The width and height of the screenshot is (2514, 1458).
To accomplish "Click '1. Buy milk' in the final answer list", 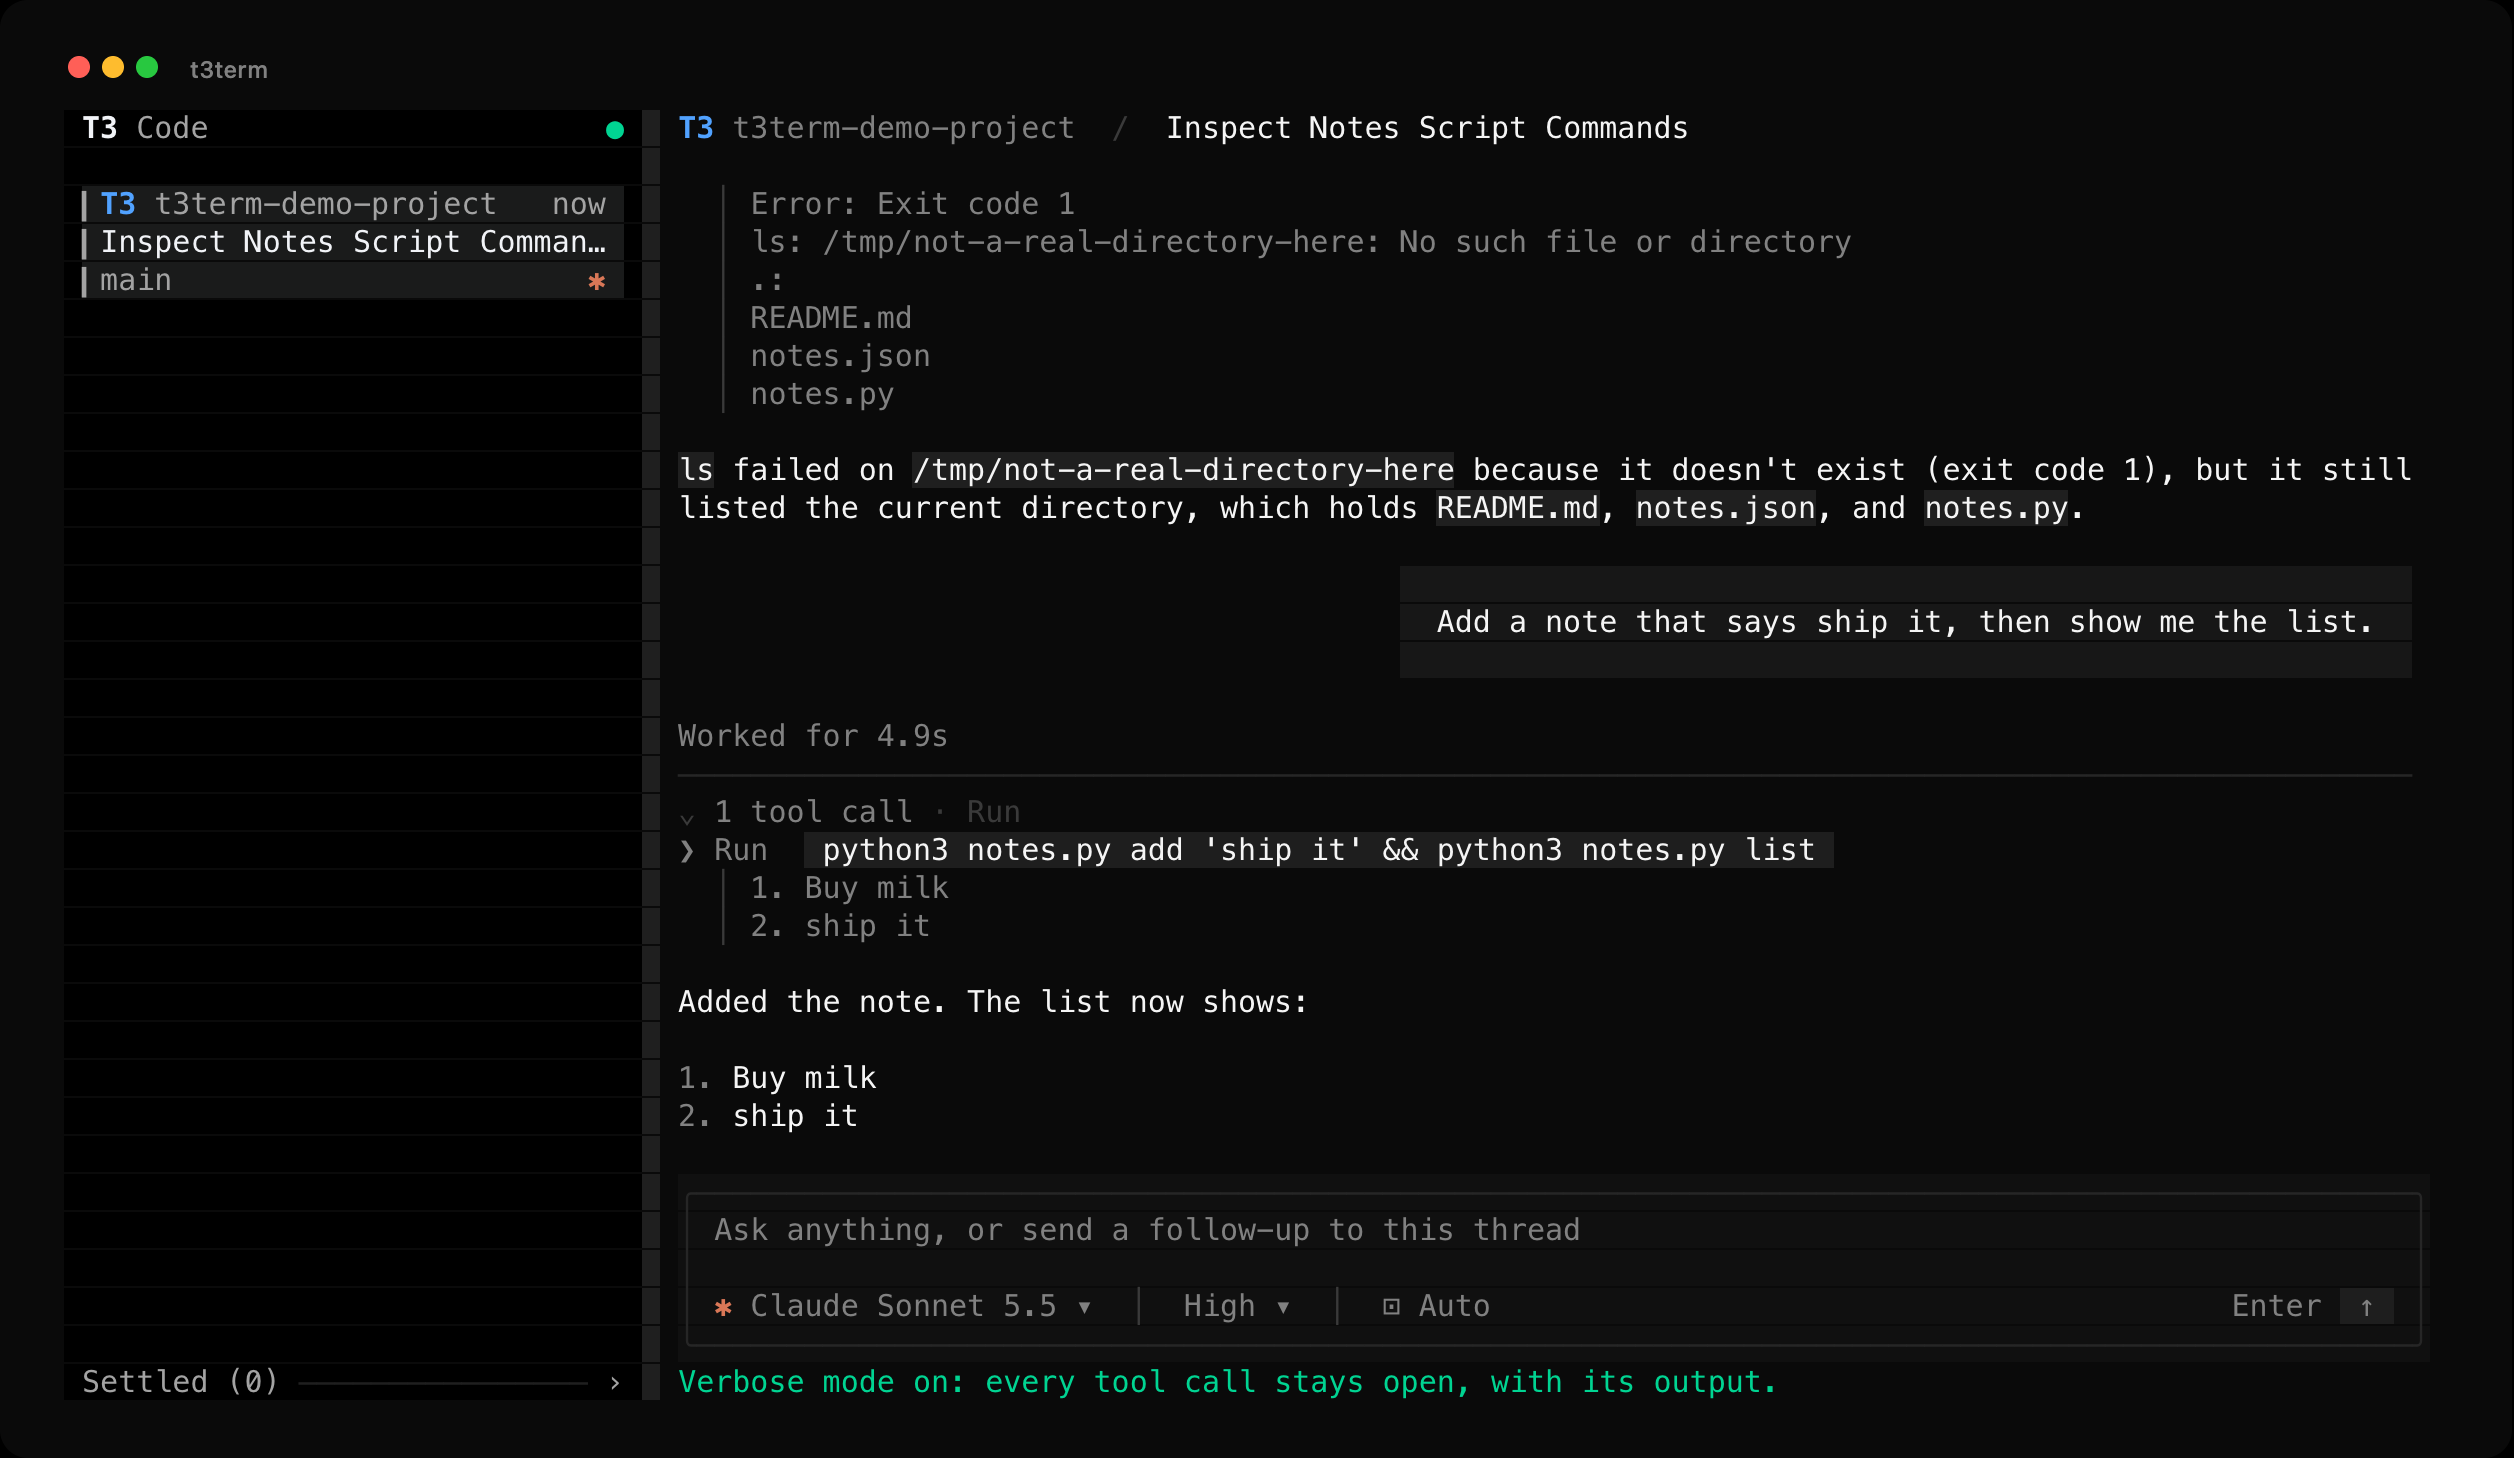I will pos(777,1078).
